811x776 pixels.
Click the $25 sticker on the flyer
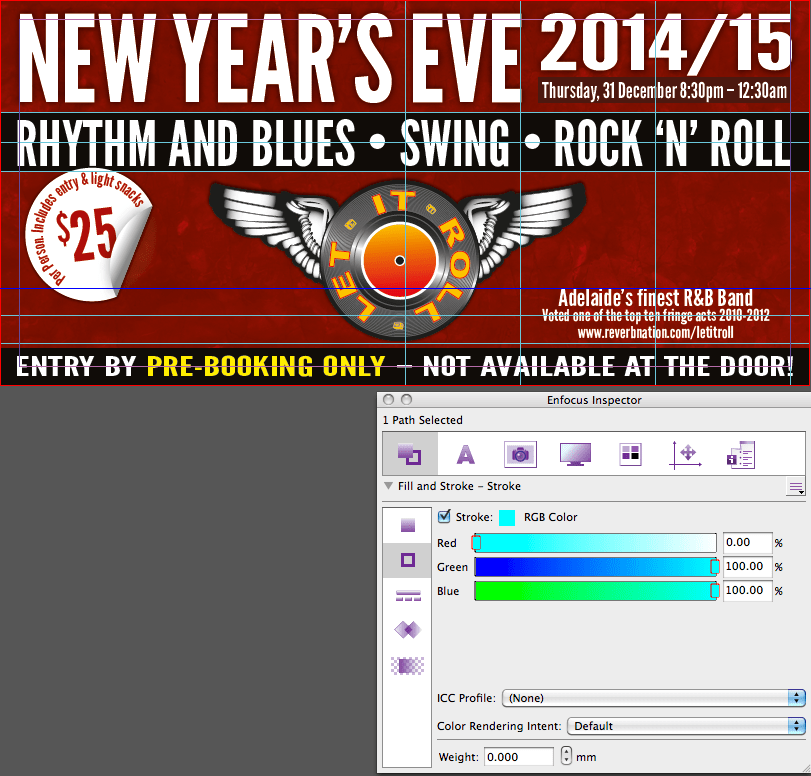pyautogui.click(x=89, y=234)
